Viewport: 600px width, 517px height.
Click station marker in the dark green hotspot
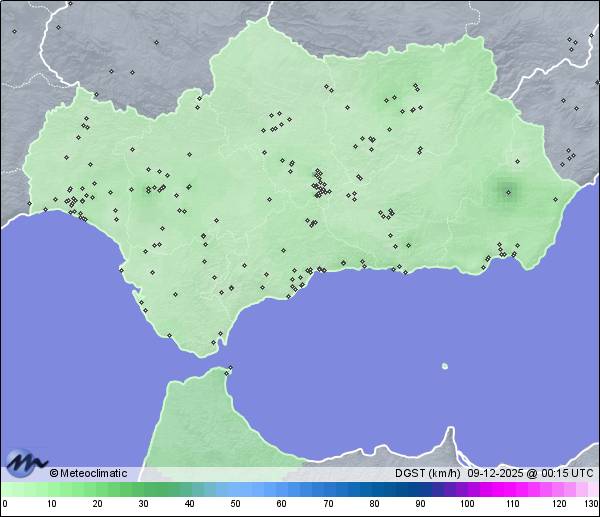tap(508, 192)
